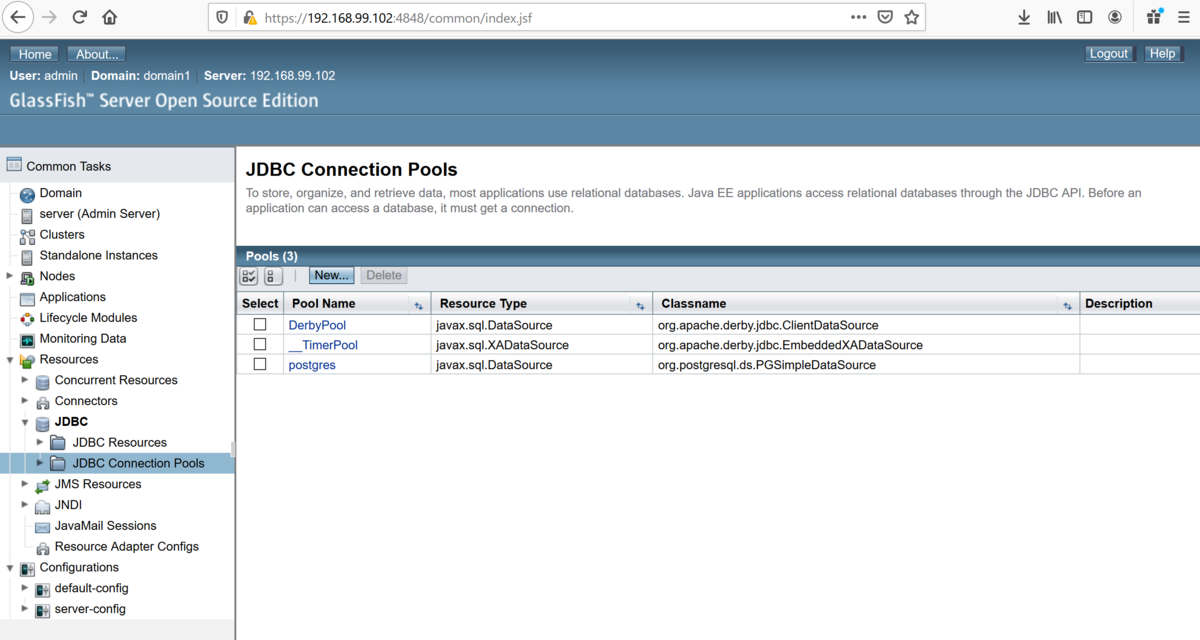
Task: Tick the checkbox for __TimerPool
Action: pyautogui.click(x=260, y=345)
